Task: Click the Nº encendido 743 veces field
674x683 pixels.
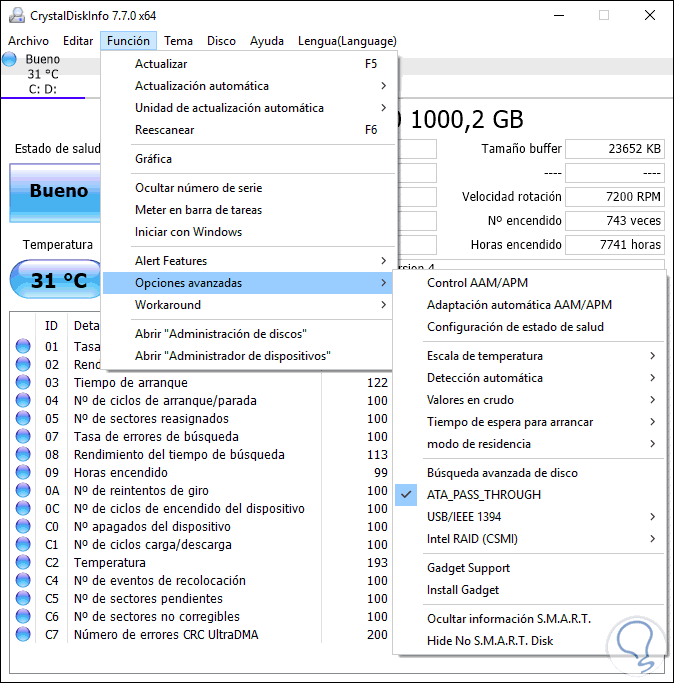Action: pyautogui.click(x=615, y=221)
